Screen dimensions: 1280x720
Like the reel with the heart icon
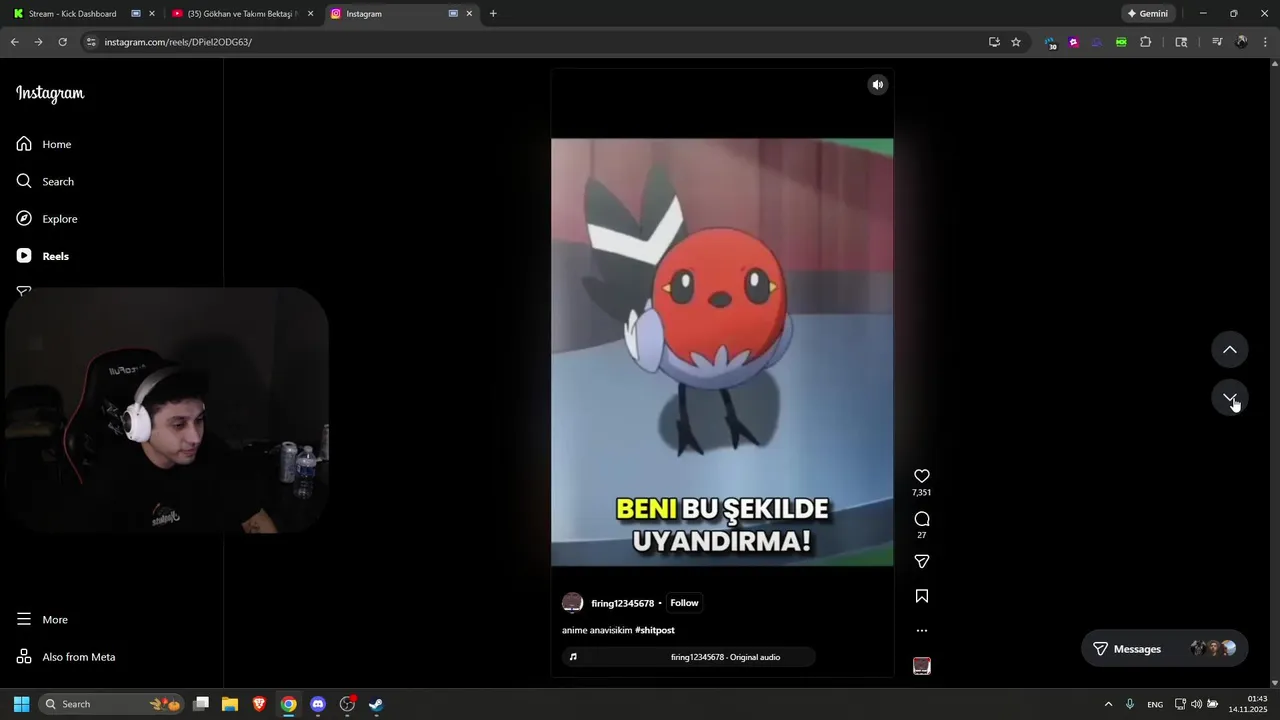(x=922, y=476)
